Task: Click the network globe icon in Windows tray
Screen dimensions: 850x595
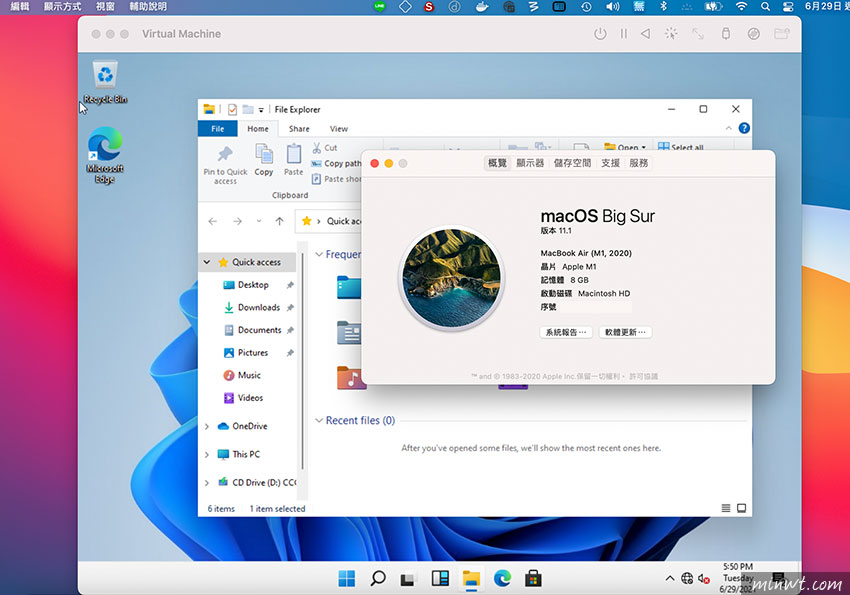Action: pos(687,579)
